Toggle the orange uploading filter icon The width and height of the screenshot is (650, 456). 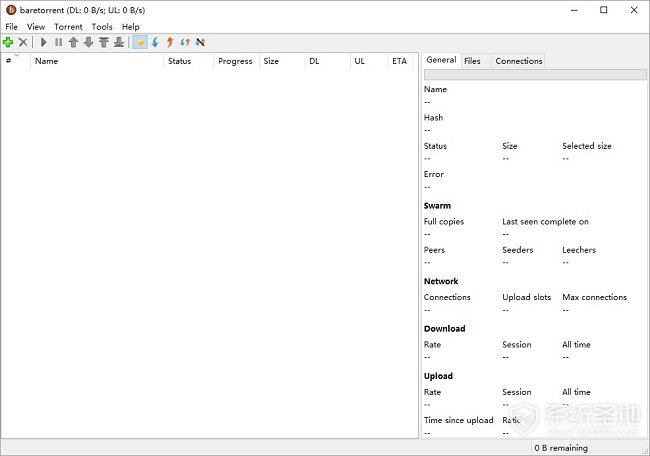point(170,42)
